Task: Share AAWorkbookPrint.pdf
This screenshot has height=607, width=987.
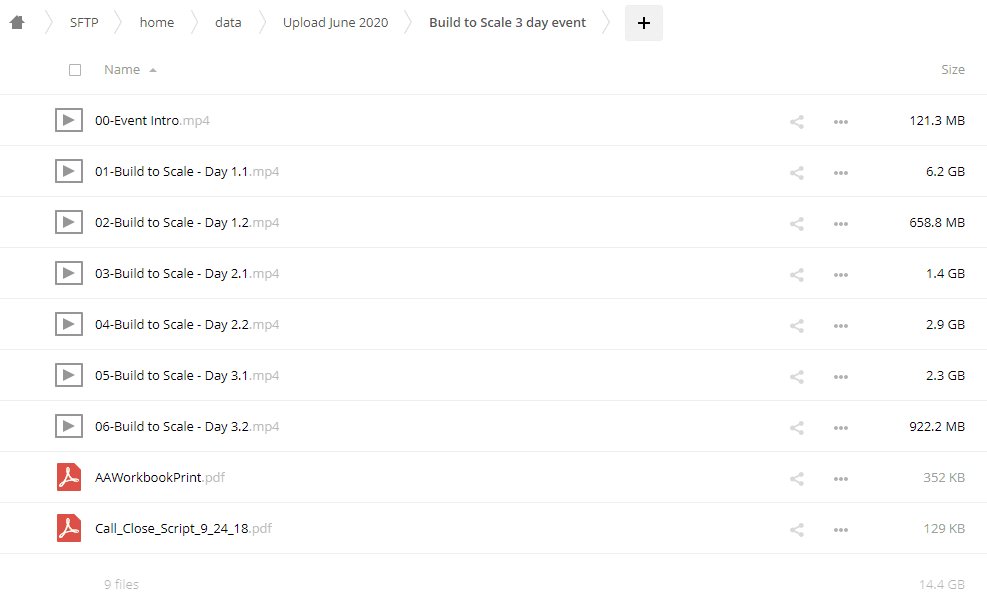Action: [797, 479]
